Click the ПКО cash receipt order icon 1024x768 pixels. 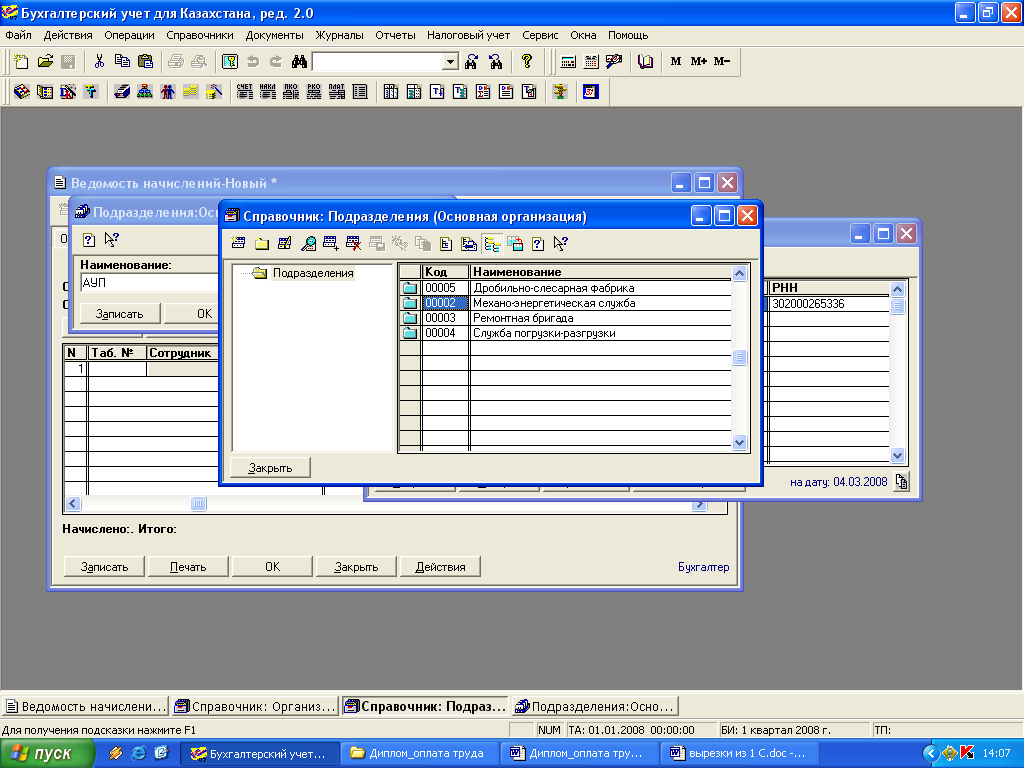tap(291, 91)
